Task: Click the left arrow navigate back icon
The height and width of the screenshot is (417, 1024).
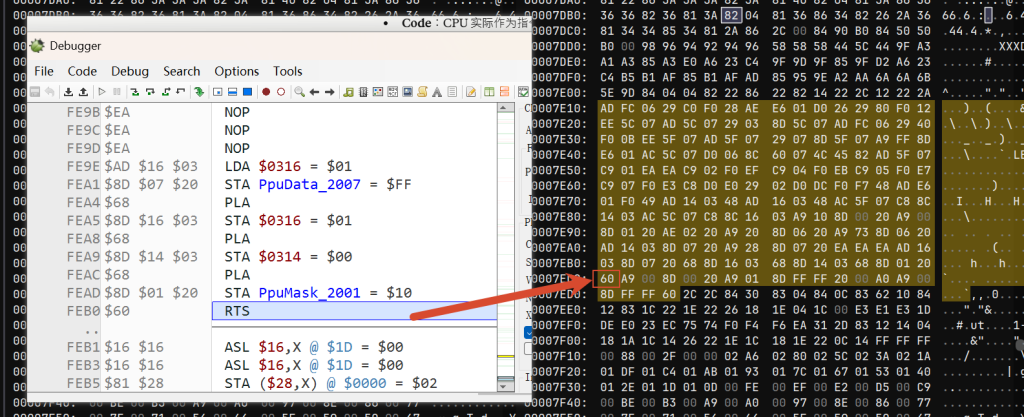Action: point(314,92)
